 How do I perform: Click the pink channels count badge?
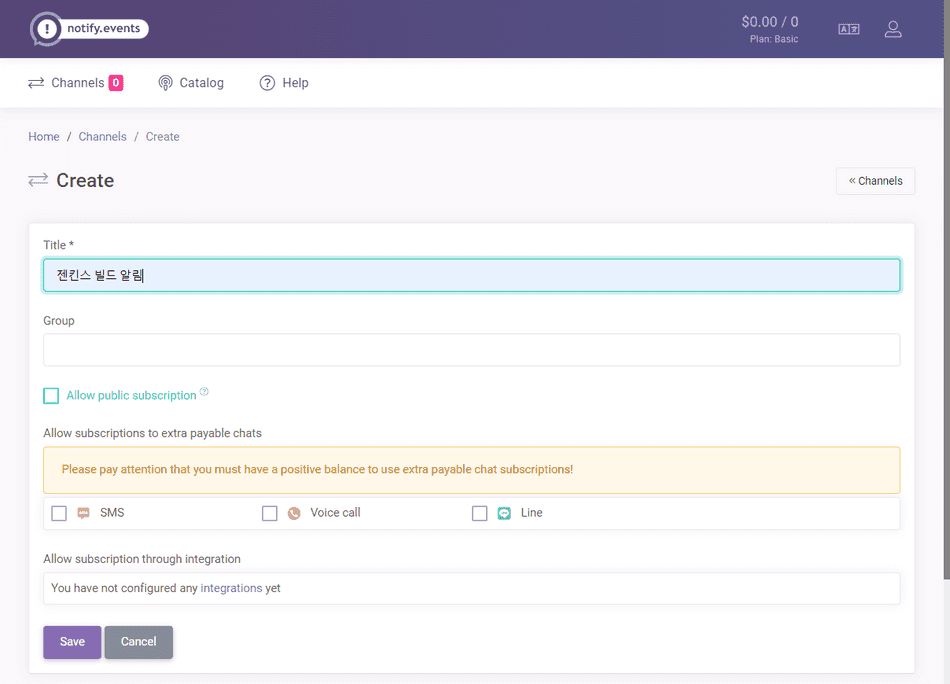tap(116, 82)
